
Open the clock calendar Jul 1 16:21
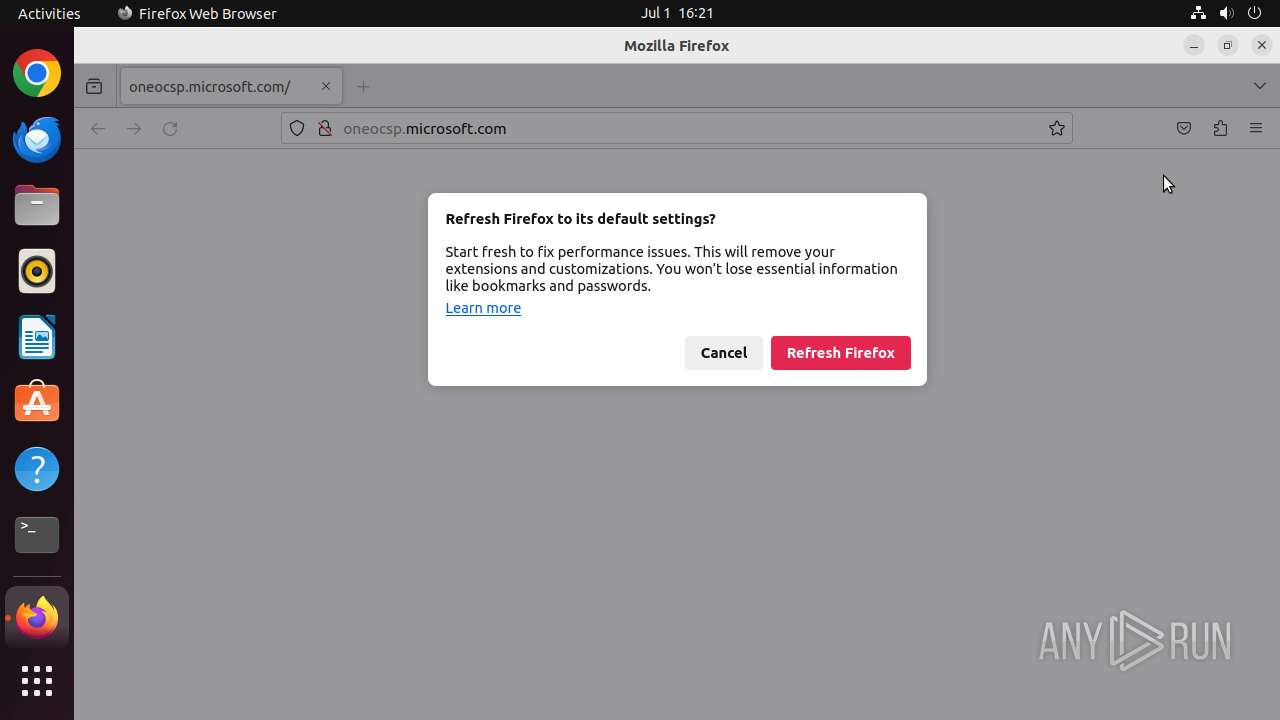[x=677, y=13]
